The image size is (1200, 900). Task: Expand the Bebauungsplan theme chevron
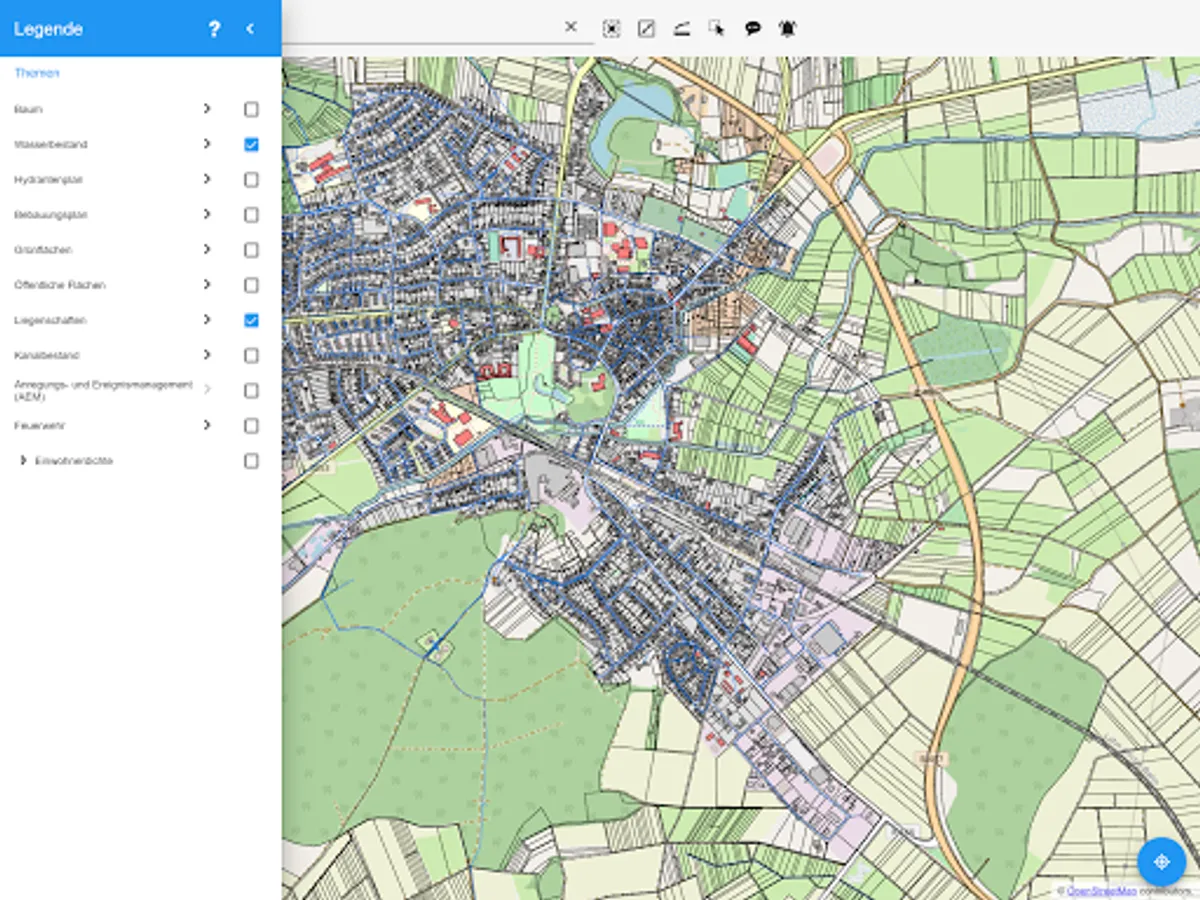click(x=207, y=214)
